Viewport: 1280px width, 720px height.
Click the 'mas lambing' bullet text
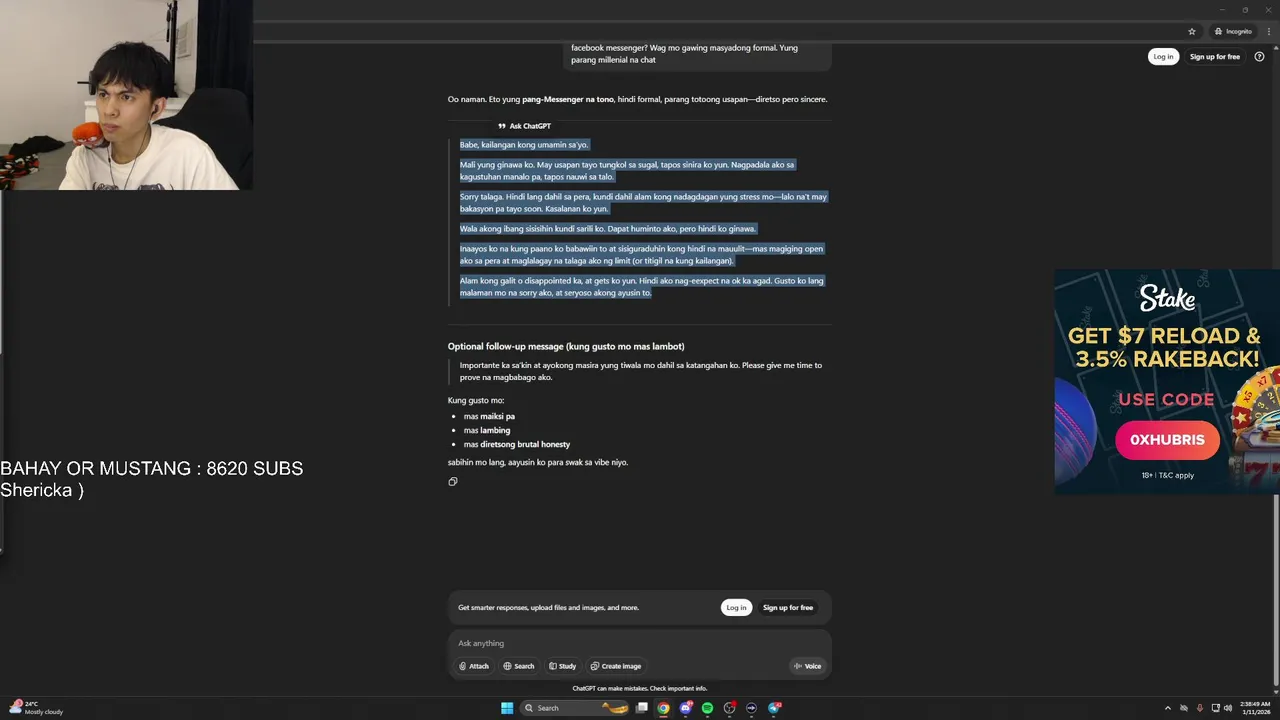(487, 430)
